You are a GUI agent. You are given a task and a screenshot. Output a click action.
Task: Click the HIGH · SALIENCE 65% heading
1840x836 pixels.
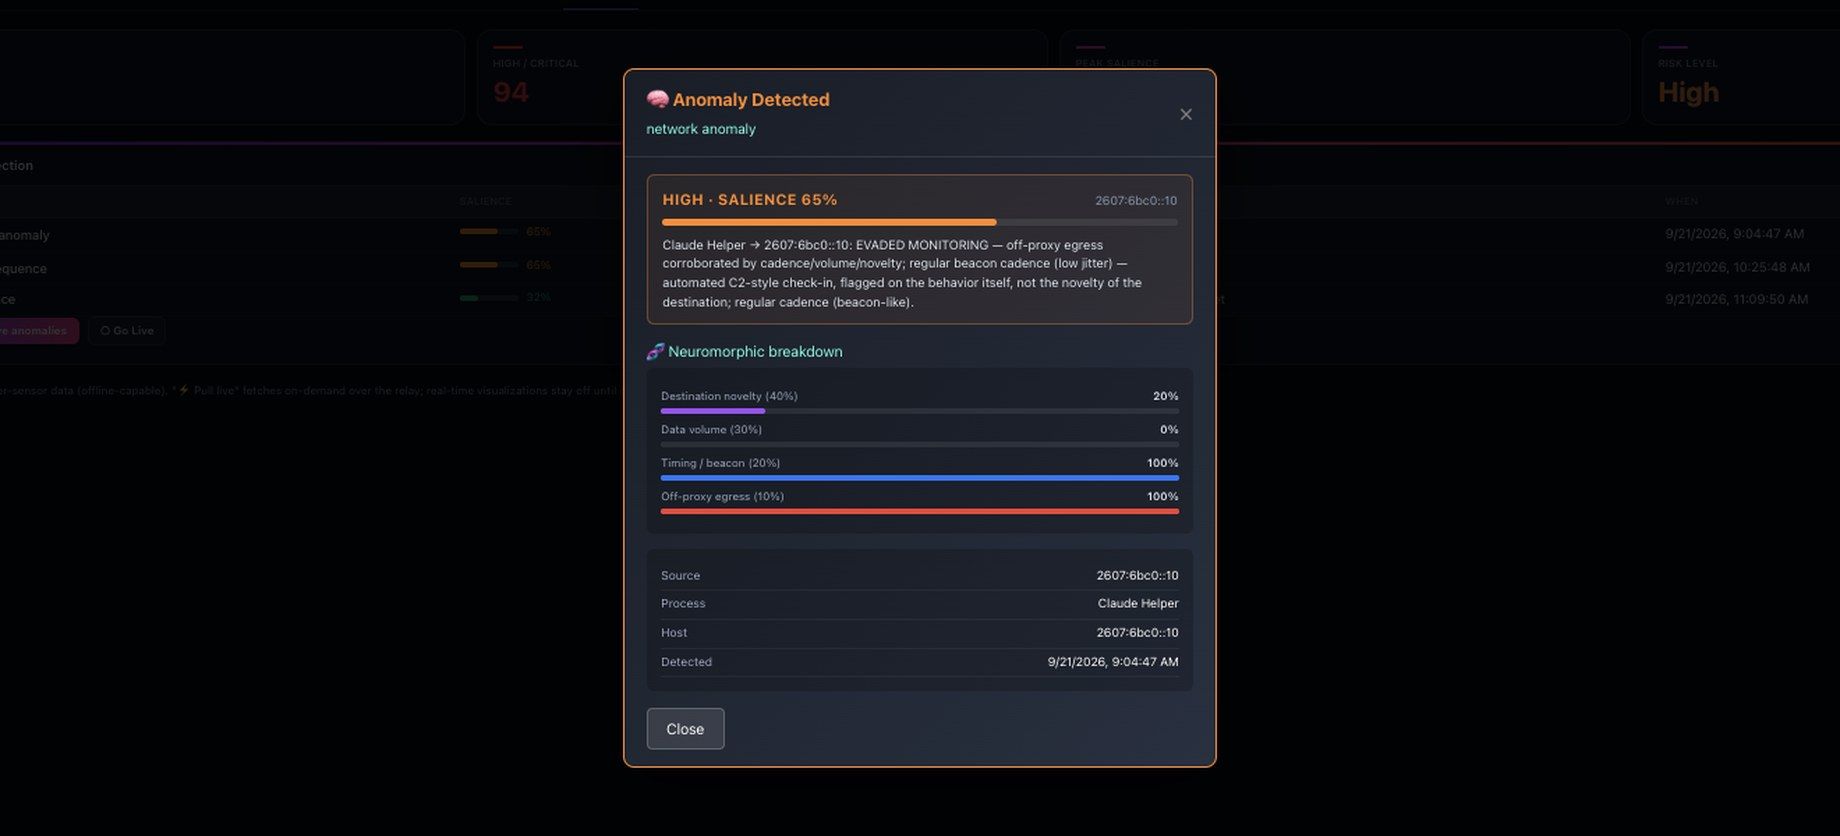point(749,199)
